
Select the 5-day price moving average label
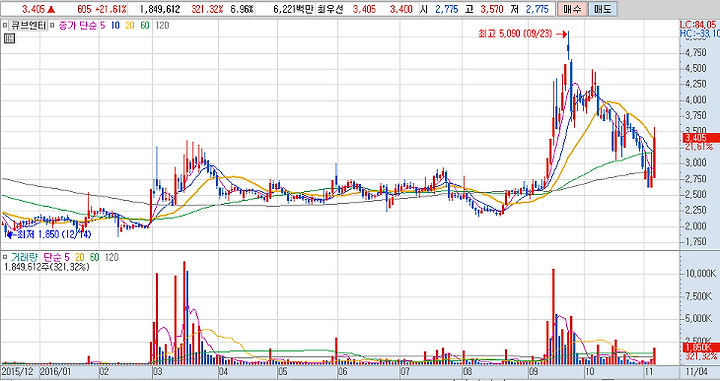[x=102, y=26]
